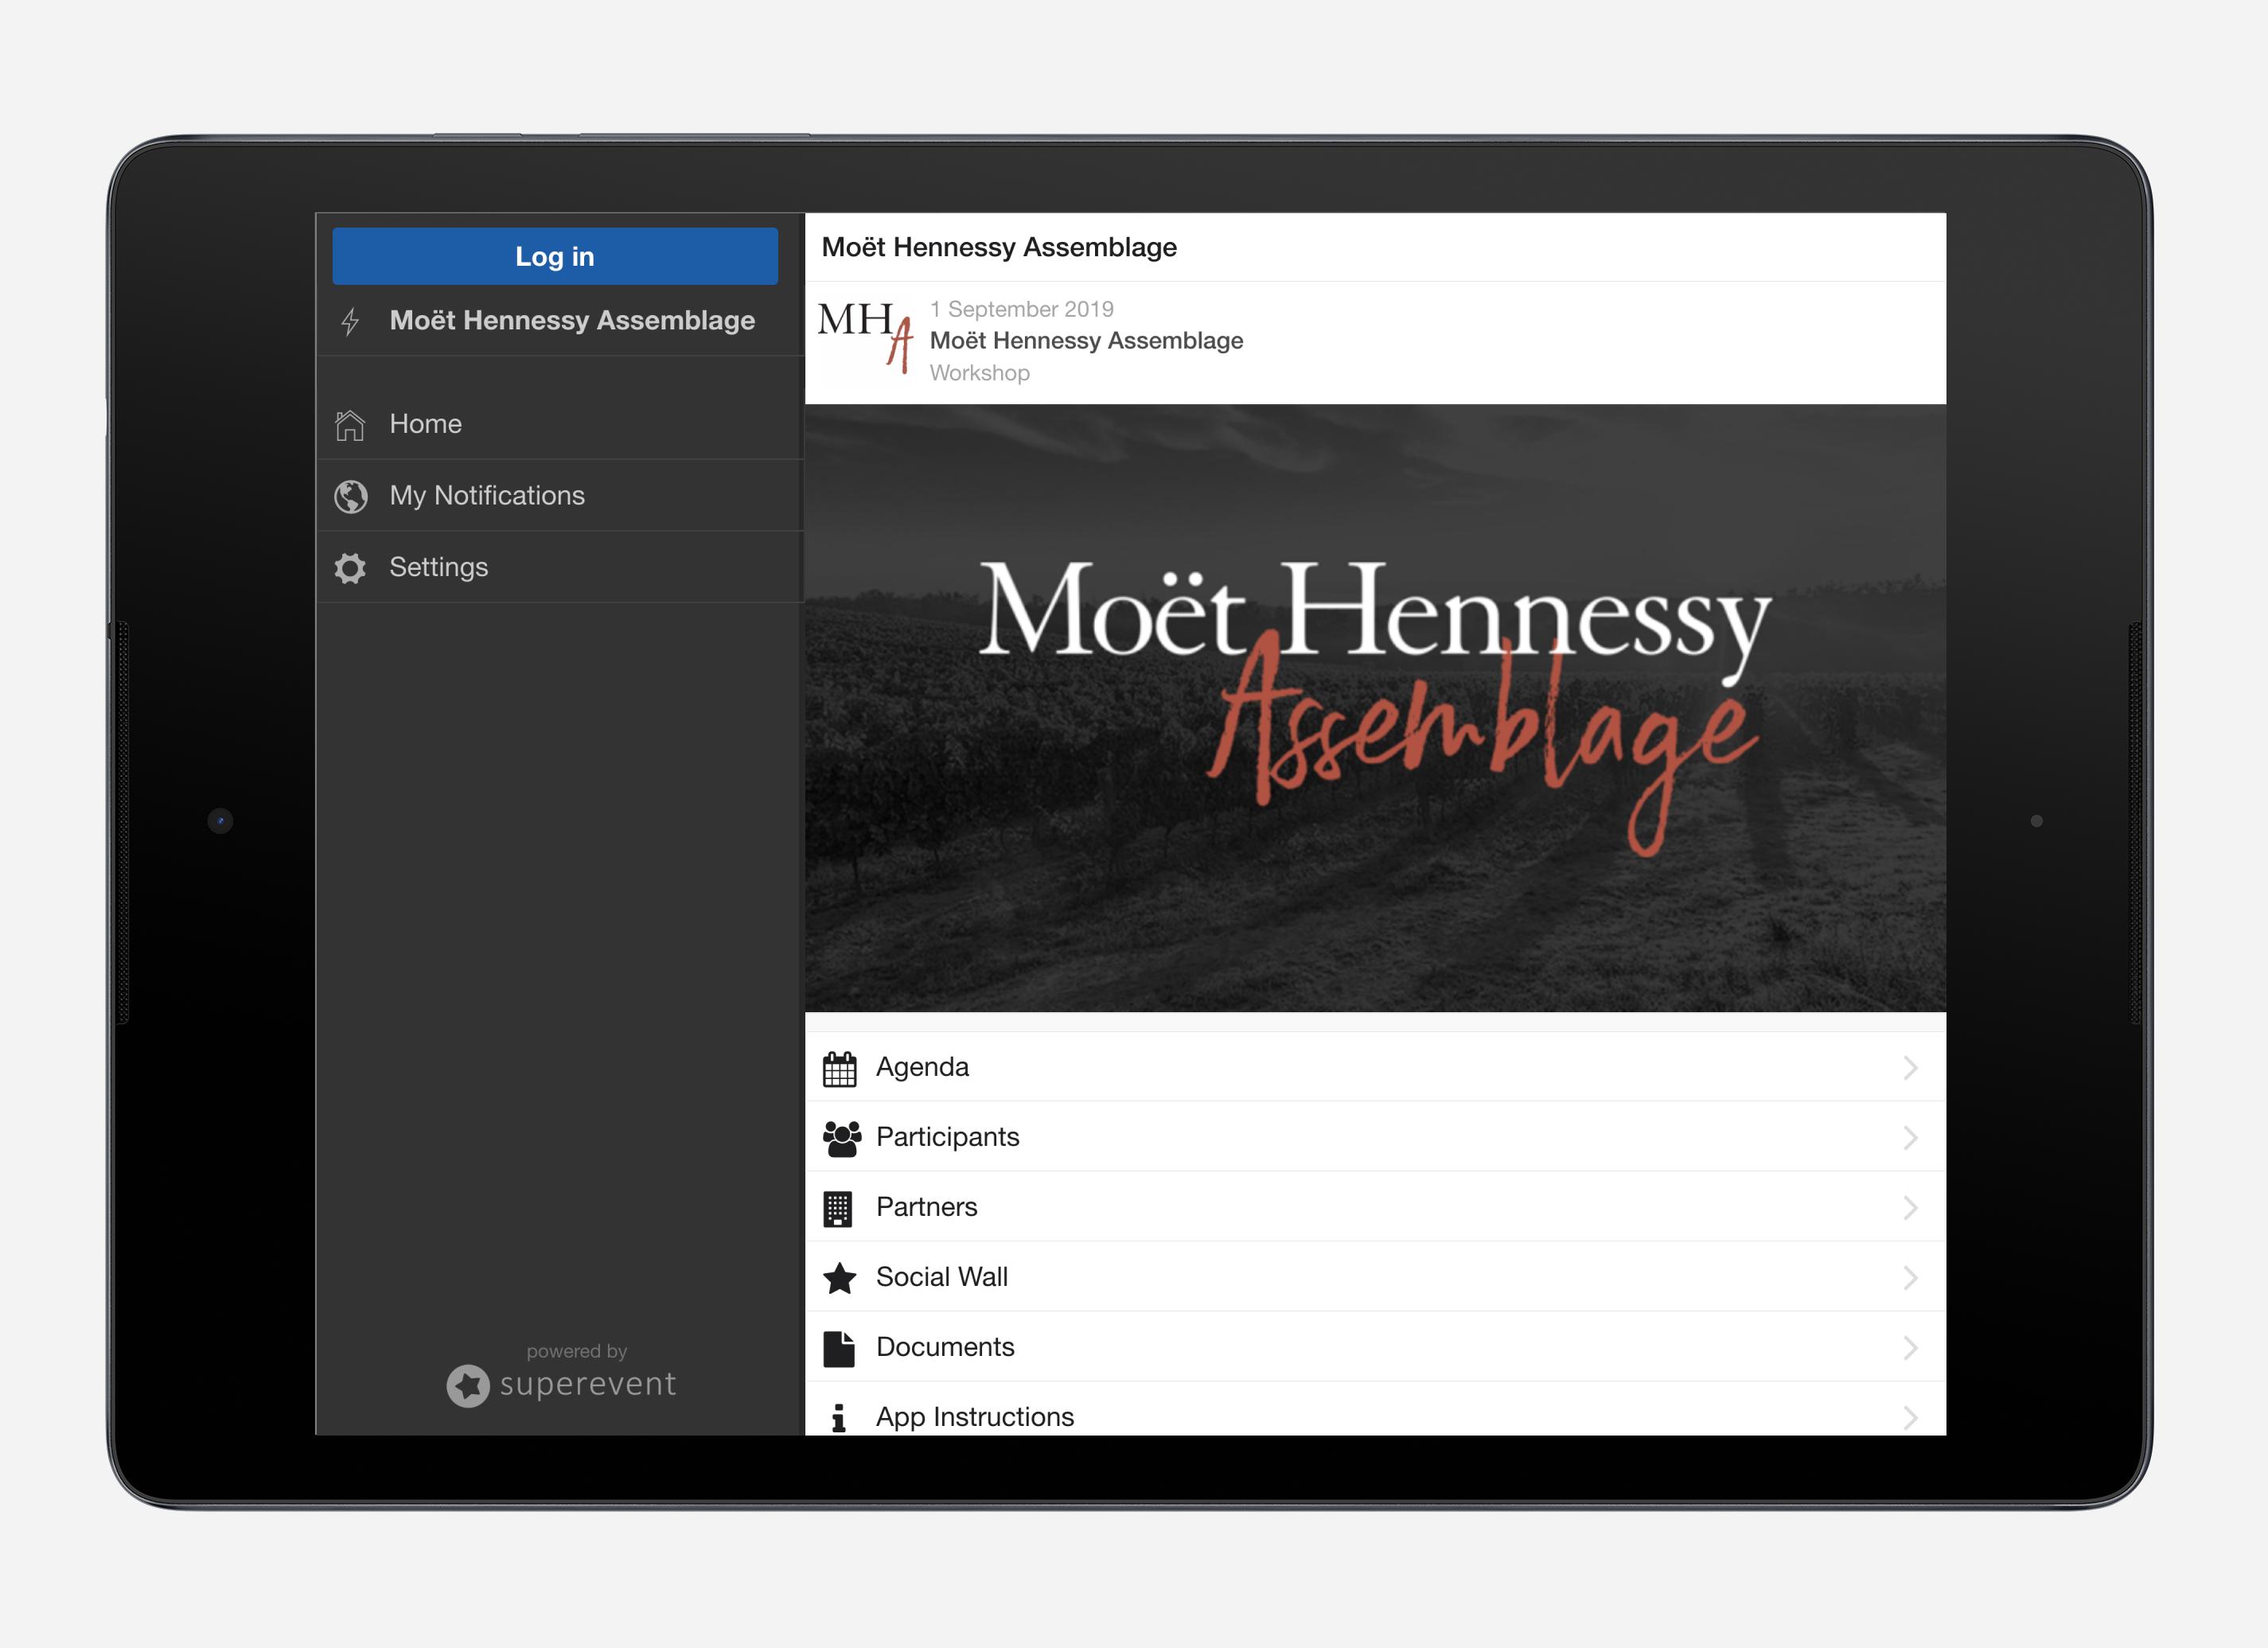Screen dimensions: 2268x1648
Task: Click the Participants people icon
Action: pyautogui.click(x=841, y=1138)
